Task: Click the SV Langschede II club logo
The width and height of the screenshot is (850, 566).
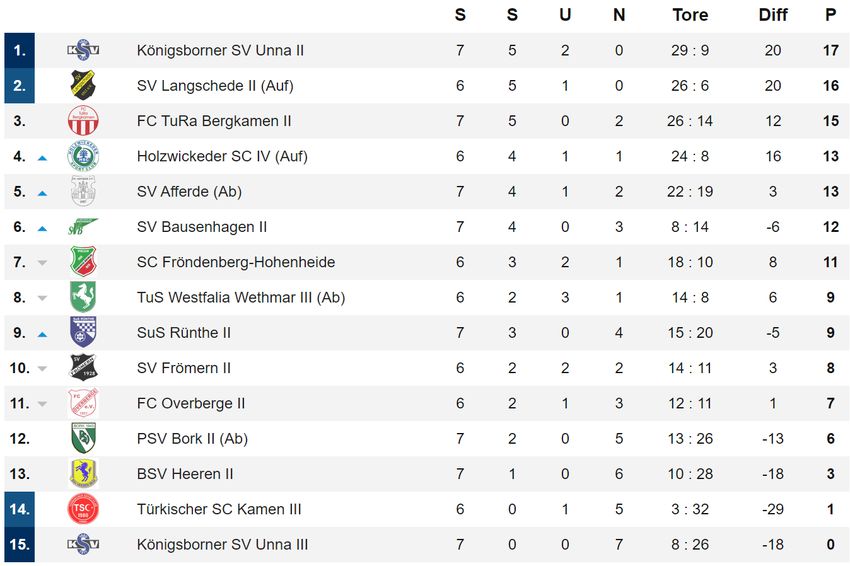Action: (x=83, y=85)
